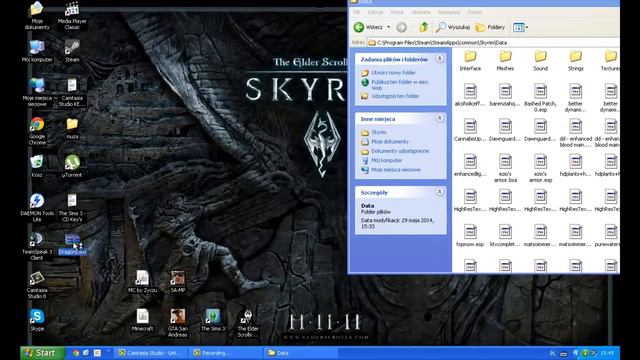Click Publikuj ten folder w sieci Web
This screenshot has width=640, height=360.
point(400,85)
